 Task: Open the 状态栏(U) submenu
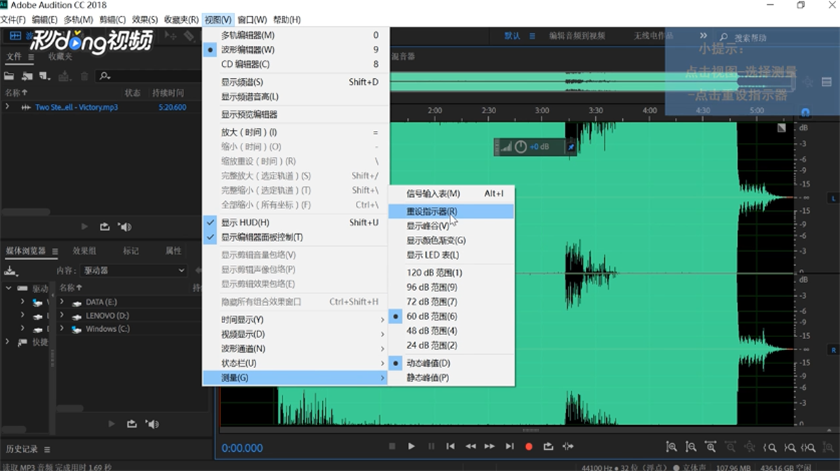[x=295, y=363]
